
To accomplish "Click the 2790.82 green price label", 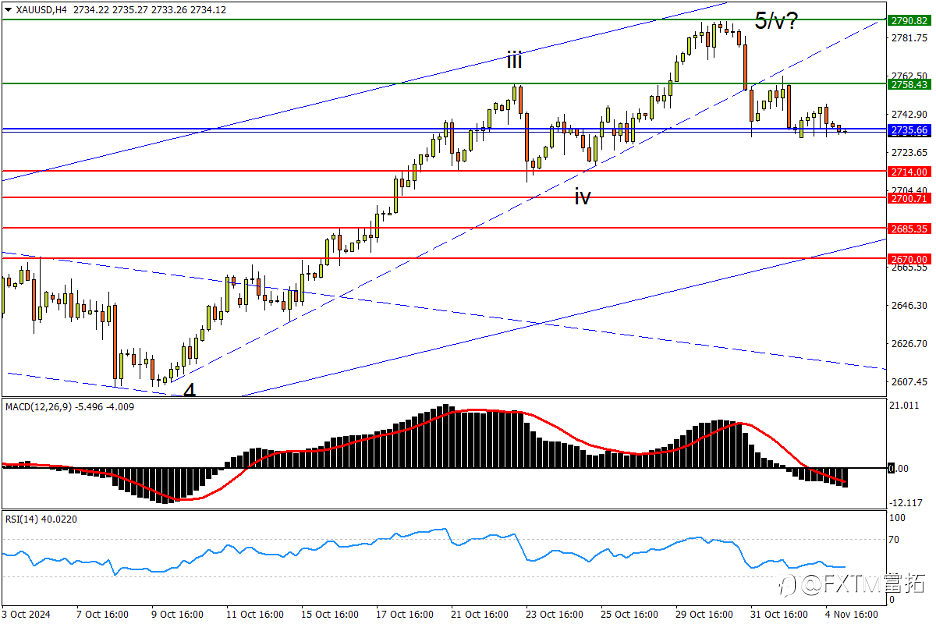I will pos(909,21).
